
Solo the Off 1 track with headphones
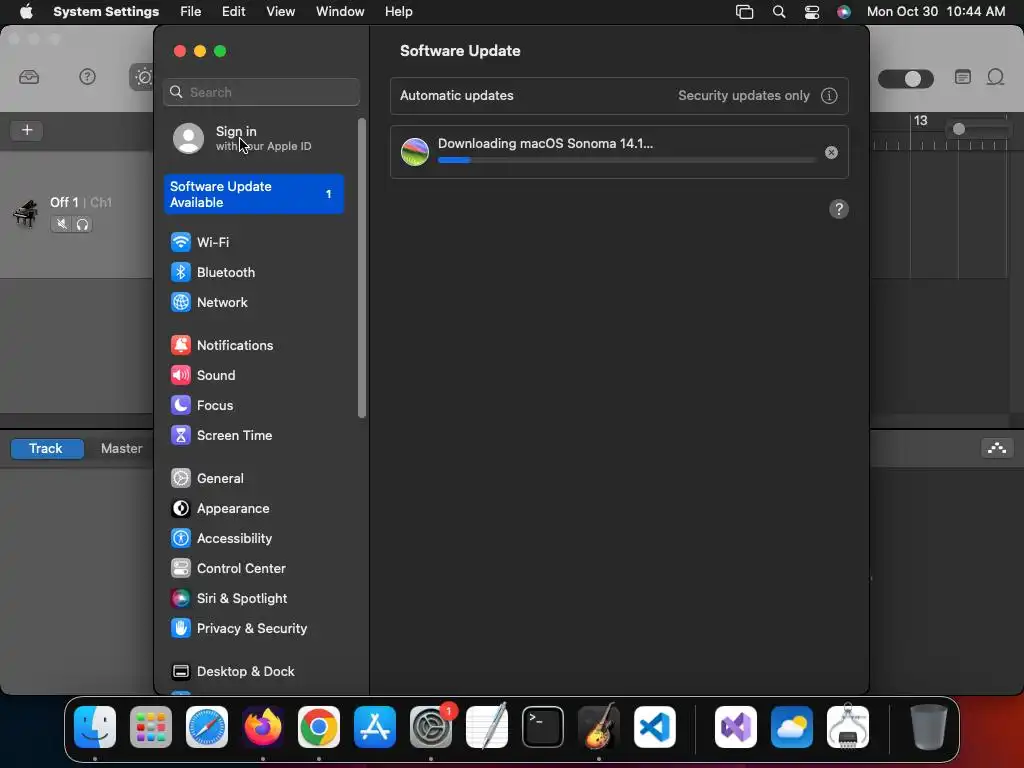[x=82, y=225]
